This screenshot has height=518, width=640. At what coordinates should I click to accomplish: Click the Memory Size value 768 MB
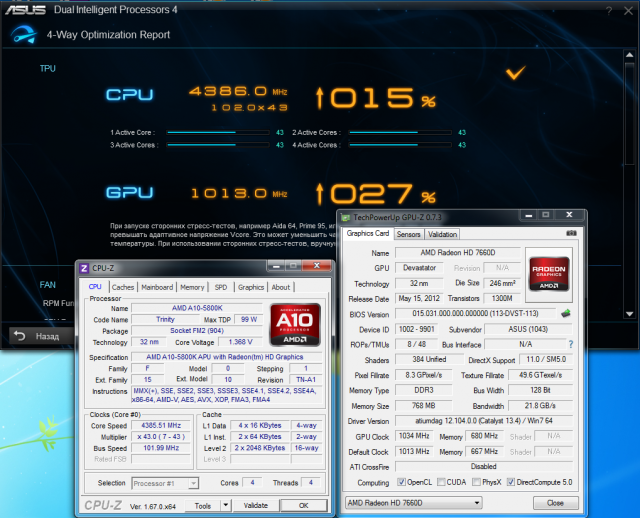click(x=423, y=405)
